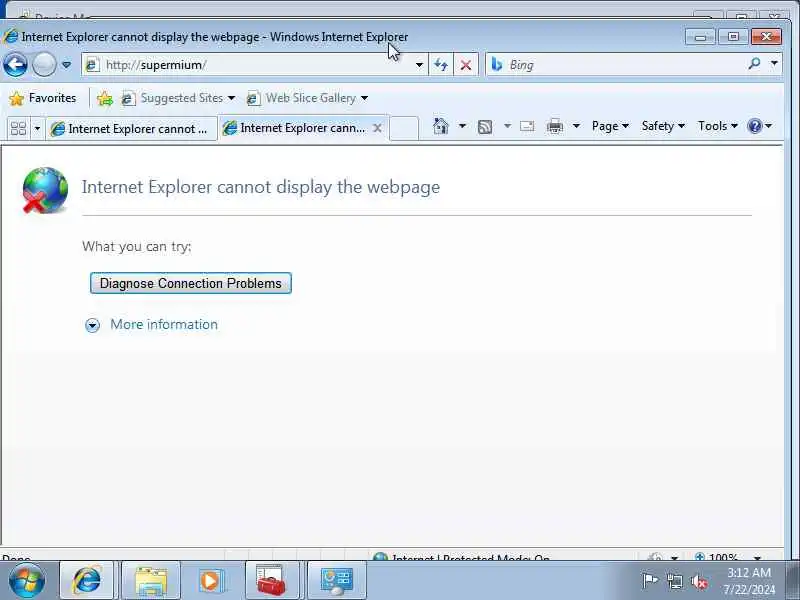This screenshot has width=800, height=600.
Task: Click Add to Favorites Bar icon
Action: (x=105, y=98)
